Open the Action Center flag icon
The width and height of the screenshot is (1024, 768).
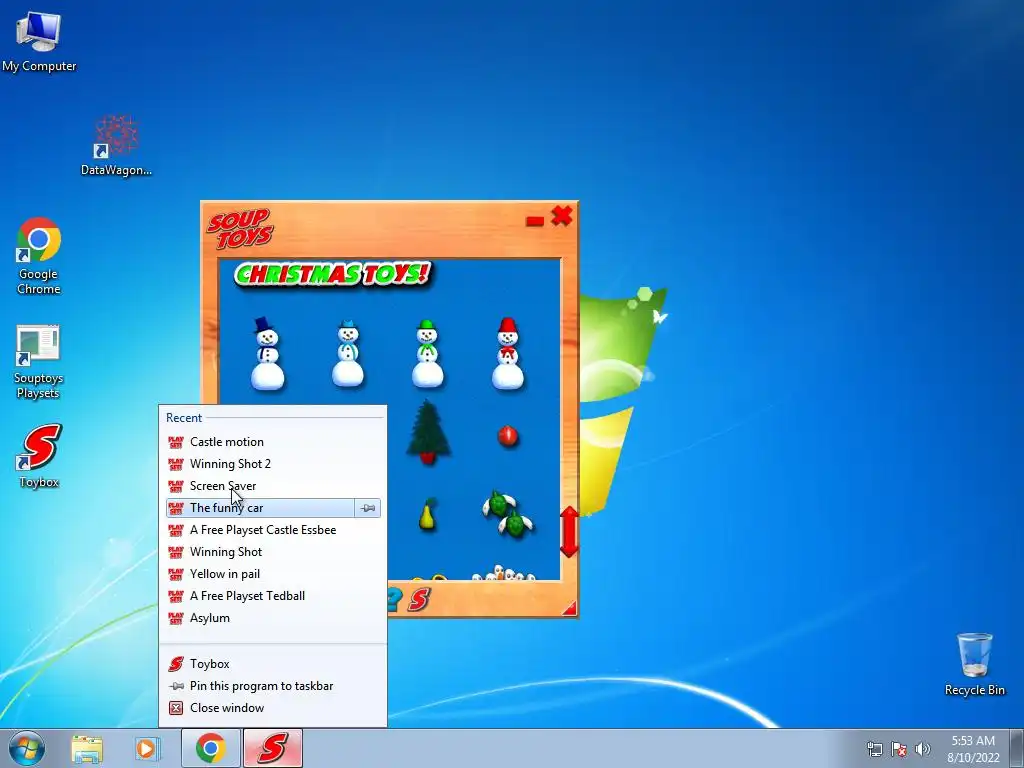click(899, 749)
